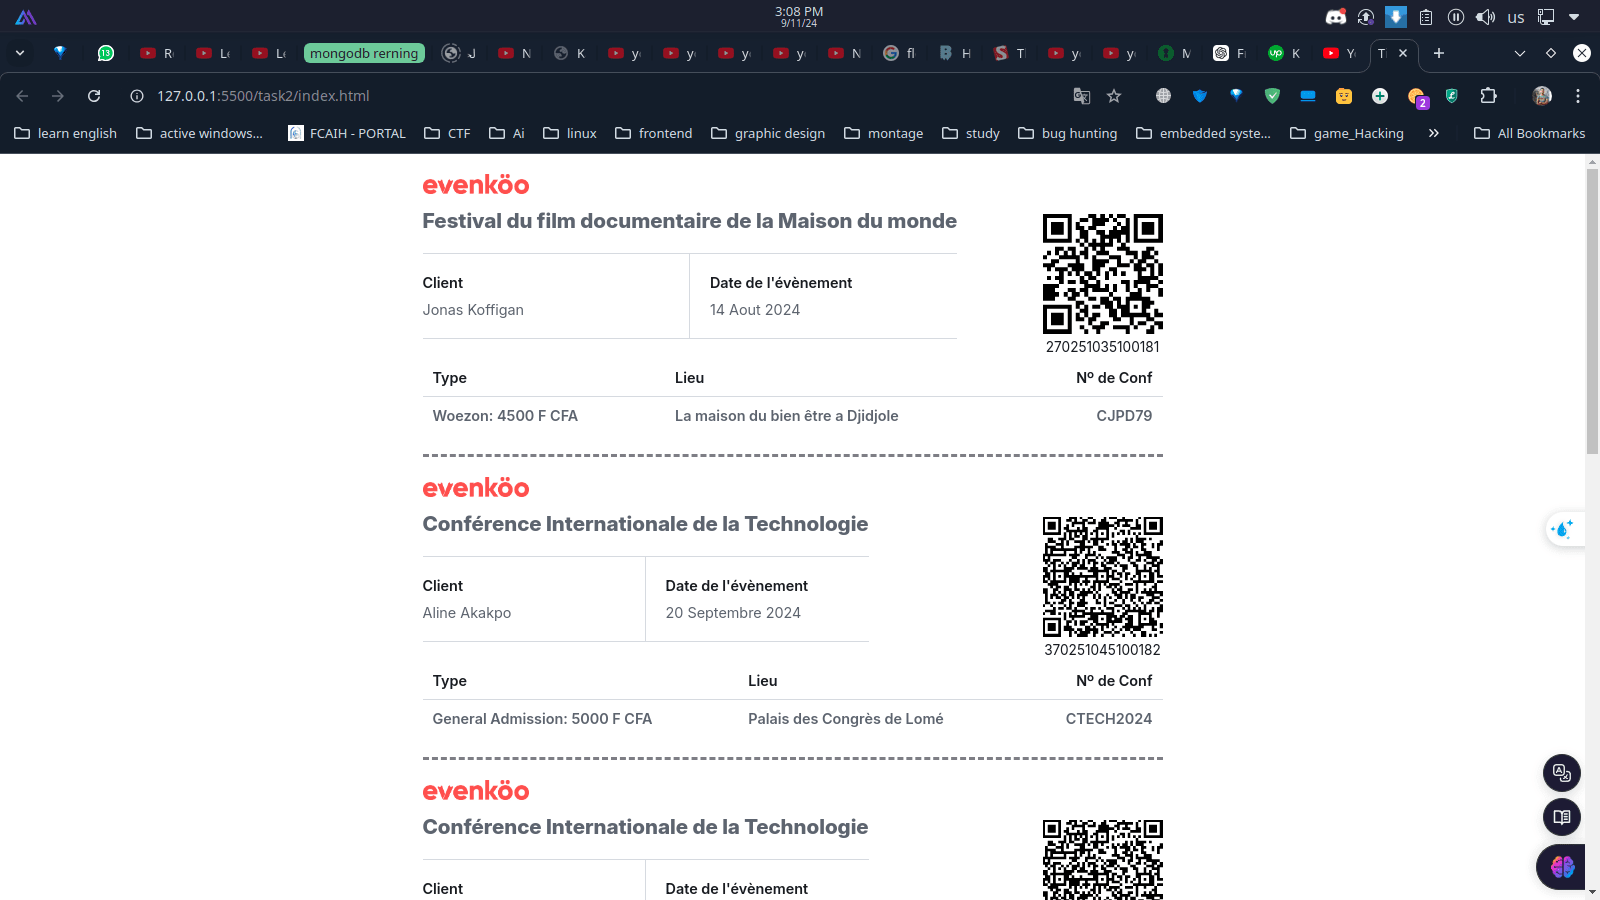Open the green plus extension icon

(x=1380, y=96)
